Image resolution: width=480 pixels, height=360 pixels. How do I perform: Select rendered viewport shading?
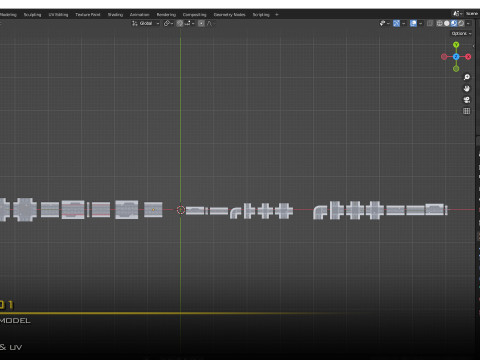(461, 23)
